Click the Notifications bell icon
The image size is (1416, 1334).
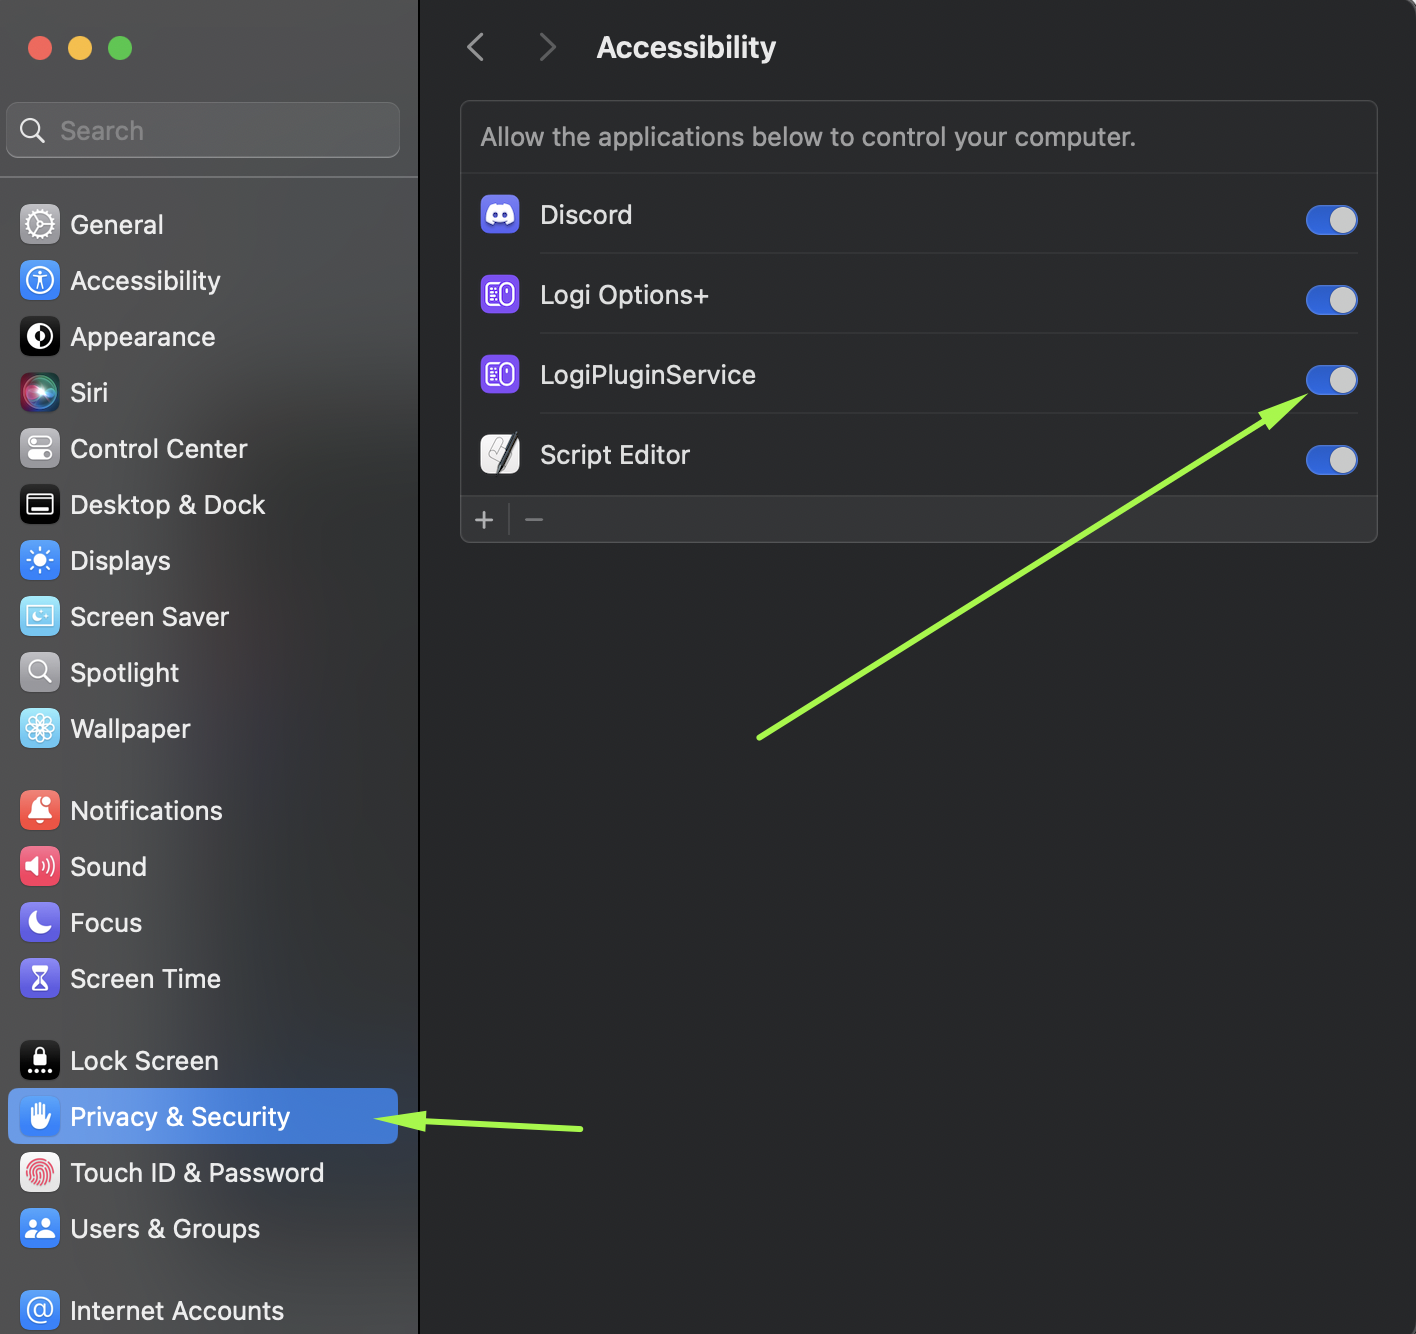point(40,811)
